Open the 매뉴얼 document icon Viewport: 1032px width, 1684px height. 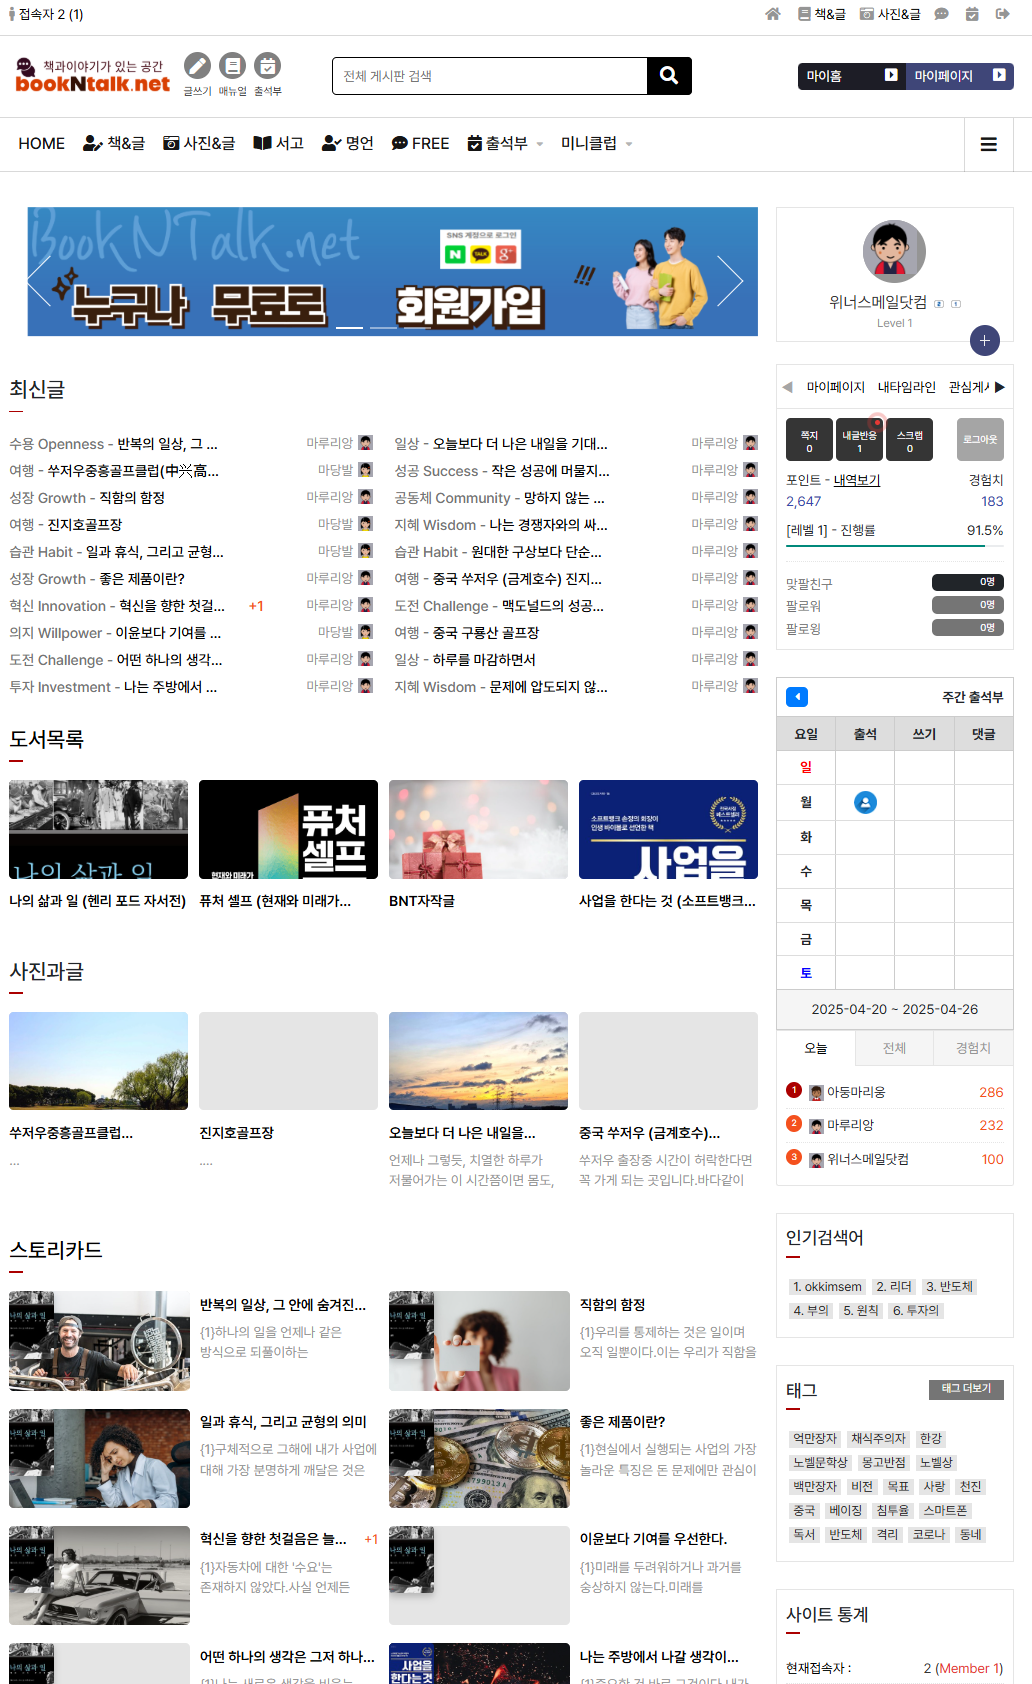click(232, 66)
